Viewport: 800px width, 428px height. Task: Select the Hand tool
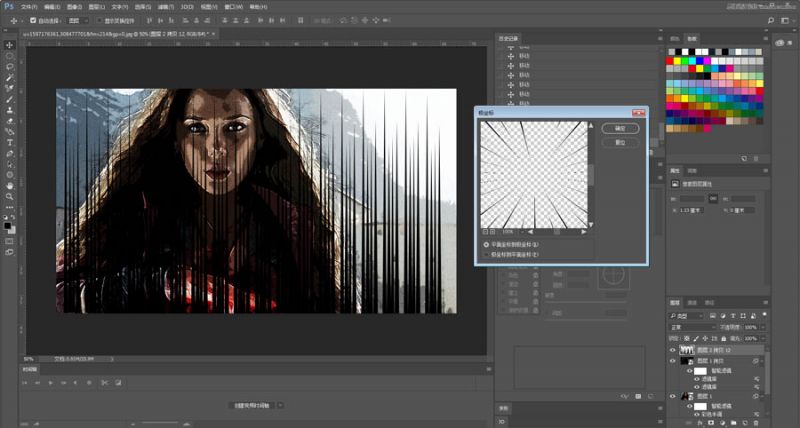pos(10,185)
